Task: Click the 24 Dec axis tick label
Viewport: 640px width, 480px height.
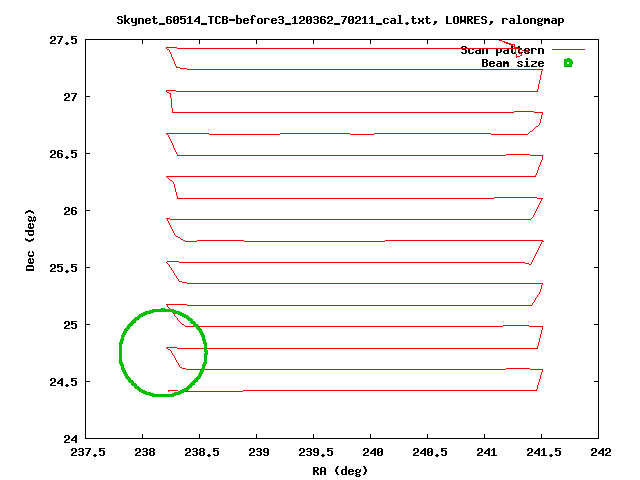Action: (x=70, y=439)
